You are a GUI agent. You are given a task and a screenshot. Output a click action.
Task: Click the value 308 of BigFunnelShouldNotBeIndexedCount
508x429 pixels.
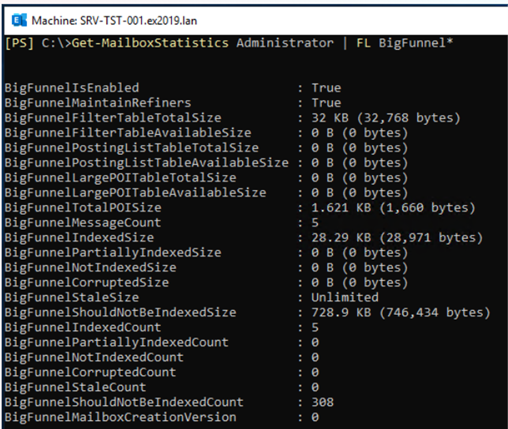coord(322,402)
